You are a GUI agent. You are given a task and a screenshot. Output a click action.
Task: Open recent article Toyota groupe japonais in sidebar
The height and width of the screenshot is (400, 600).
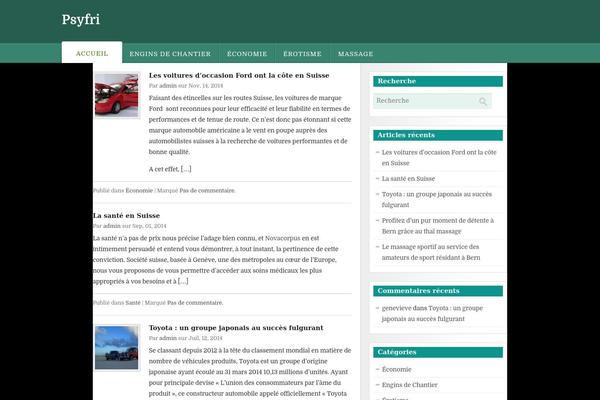pyautogui.click(x=437, y=199)
